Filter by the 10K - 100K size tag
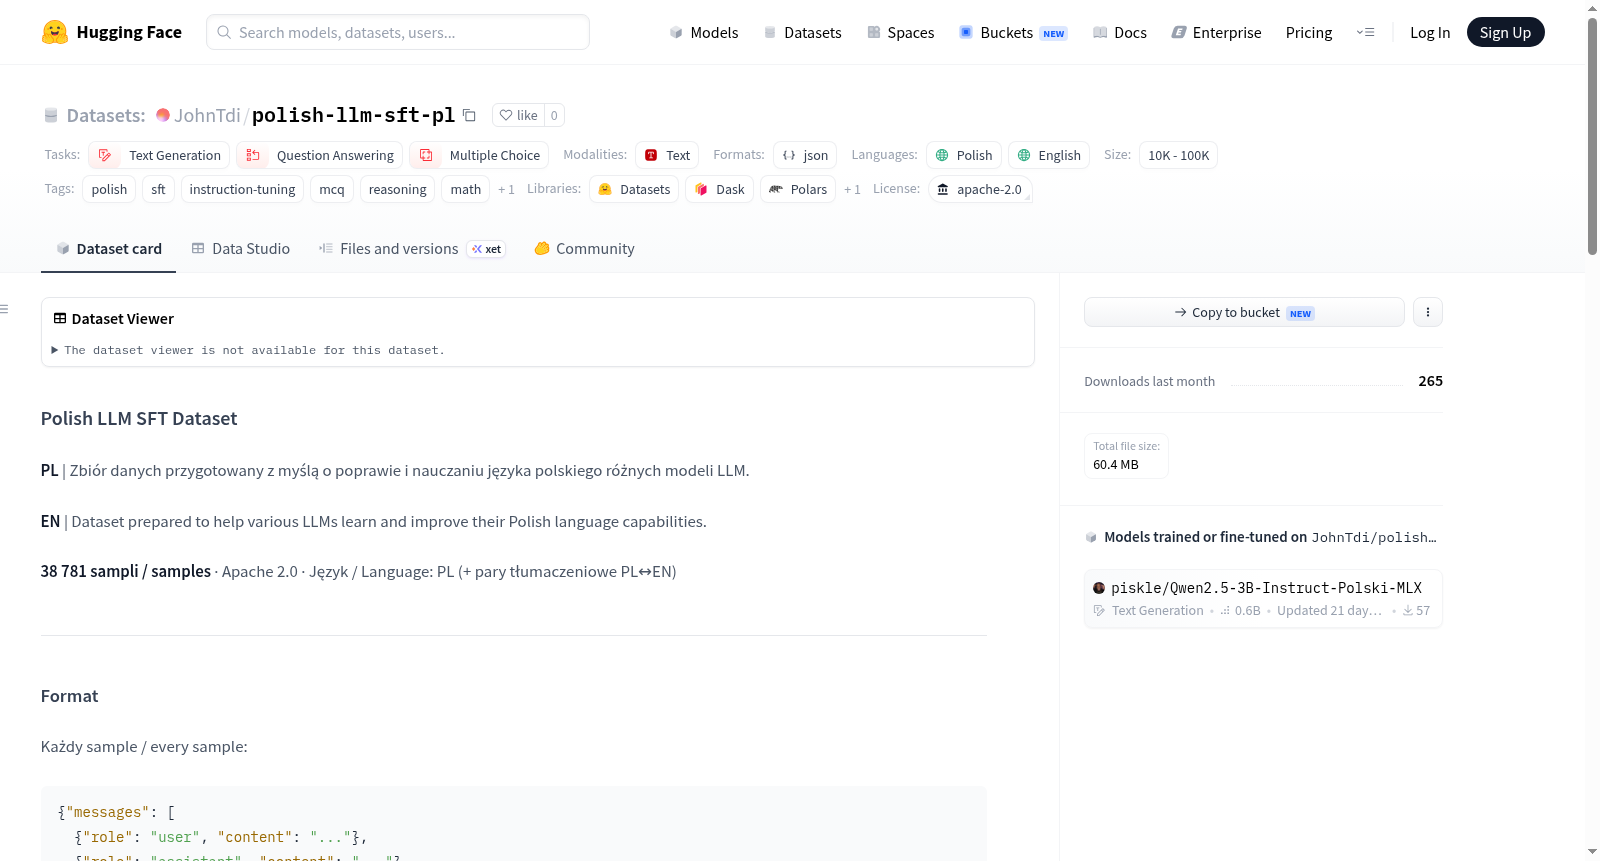 coord(1179,155)
